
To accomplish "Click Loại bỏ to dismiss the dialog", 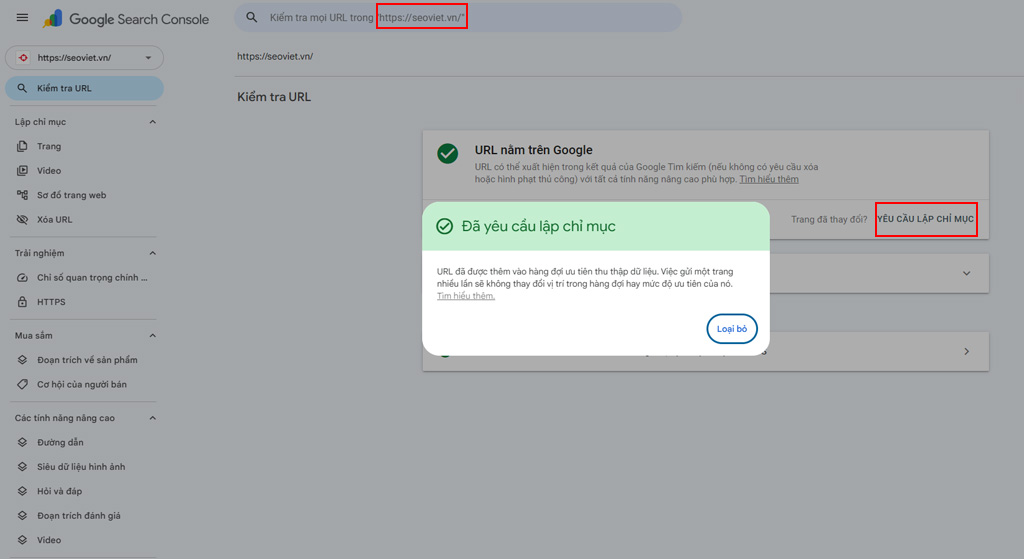I will coord(731,329).
